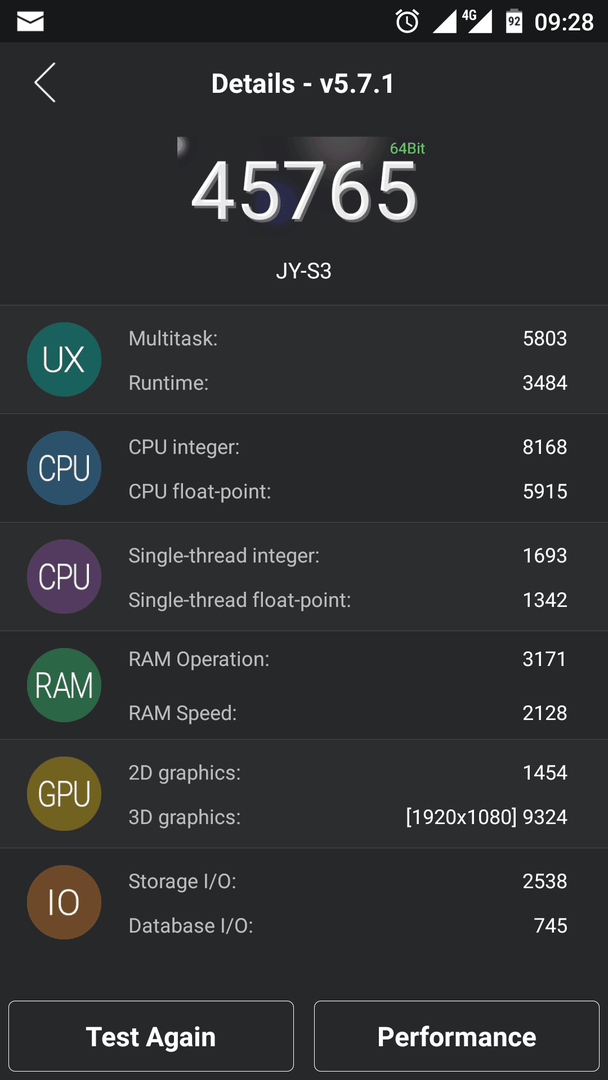Screen dimensions: 608x1080
Task: Go back using the arrow icon
Action: click(x=45, y=83)
